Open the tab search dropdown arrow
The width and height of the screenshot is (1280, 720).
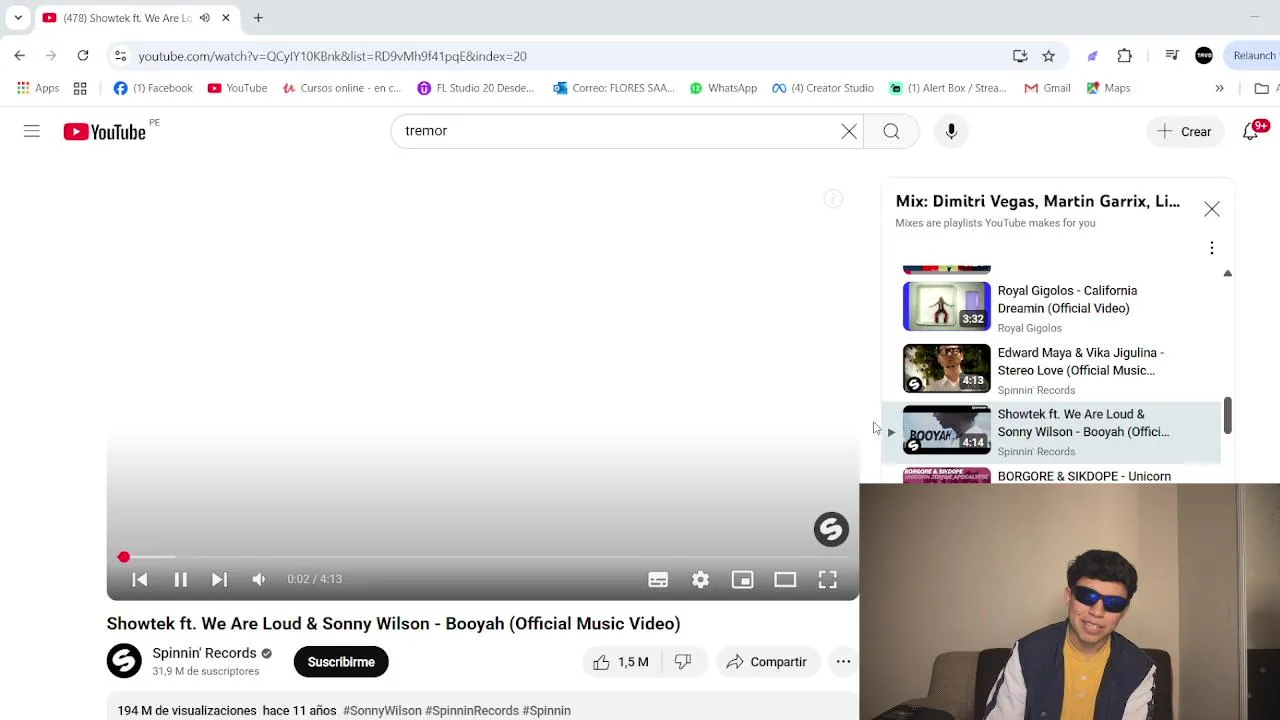click(x=18, y=18)
